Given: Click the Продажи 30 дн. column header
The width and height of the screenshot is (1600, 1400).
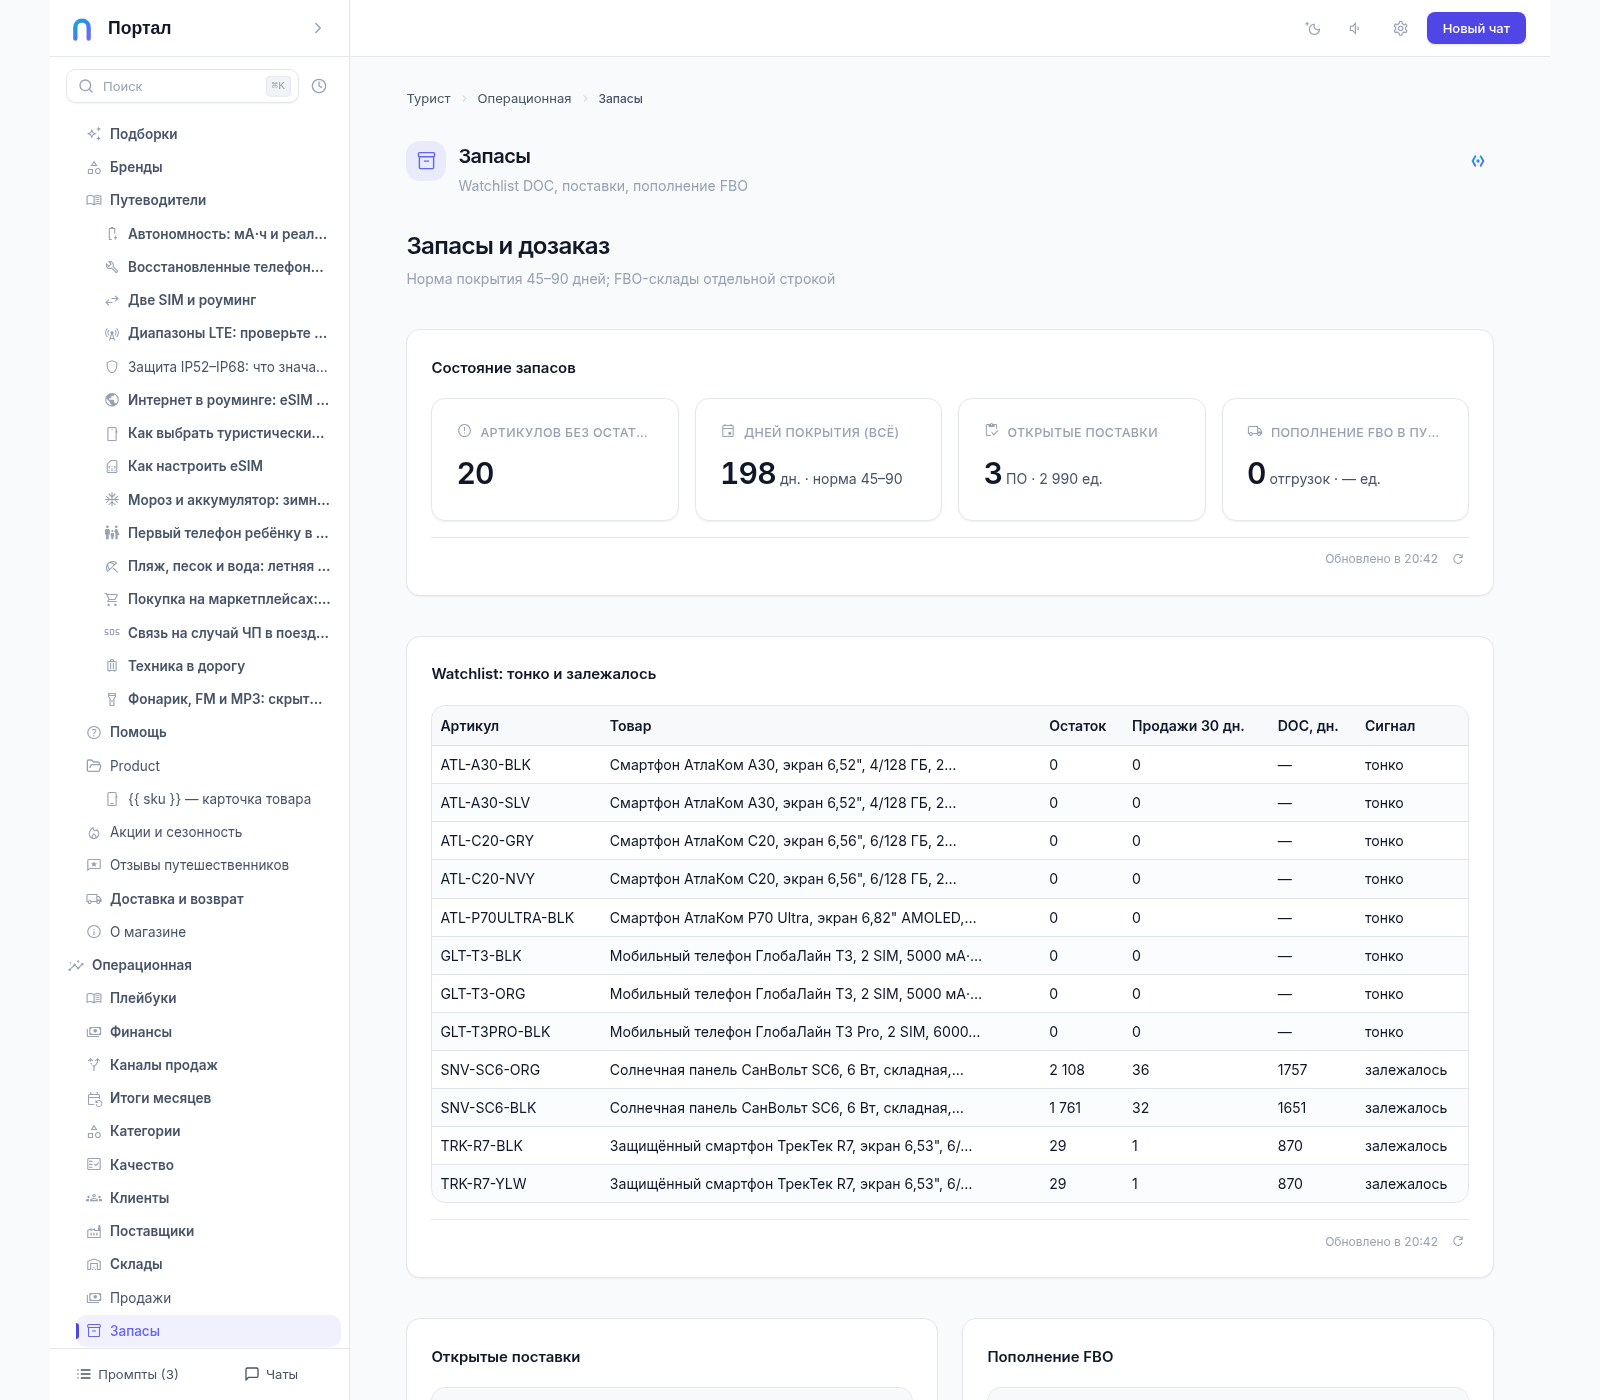Looking at the screenshot, I should pyautogui.click(x=1188, y=726).
